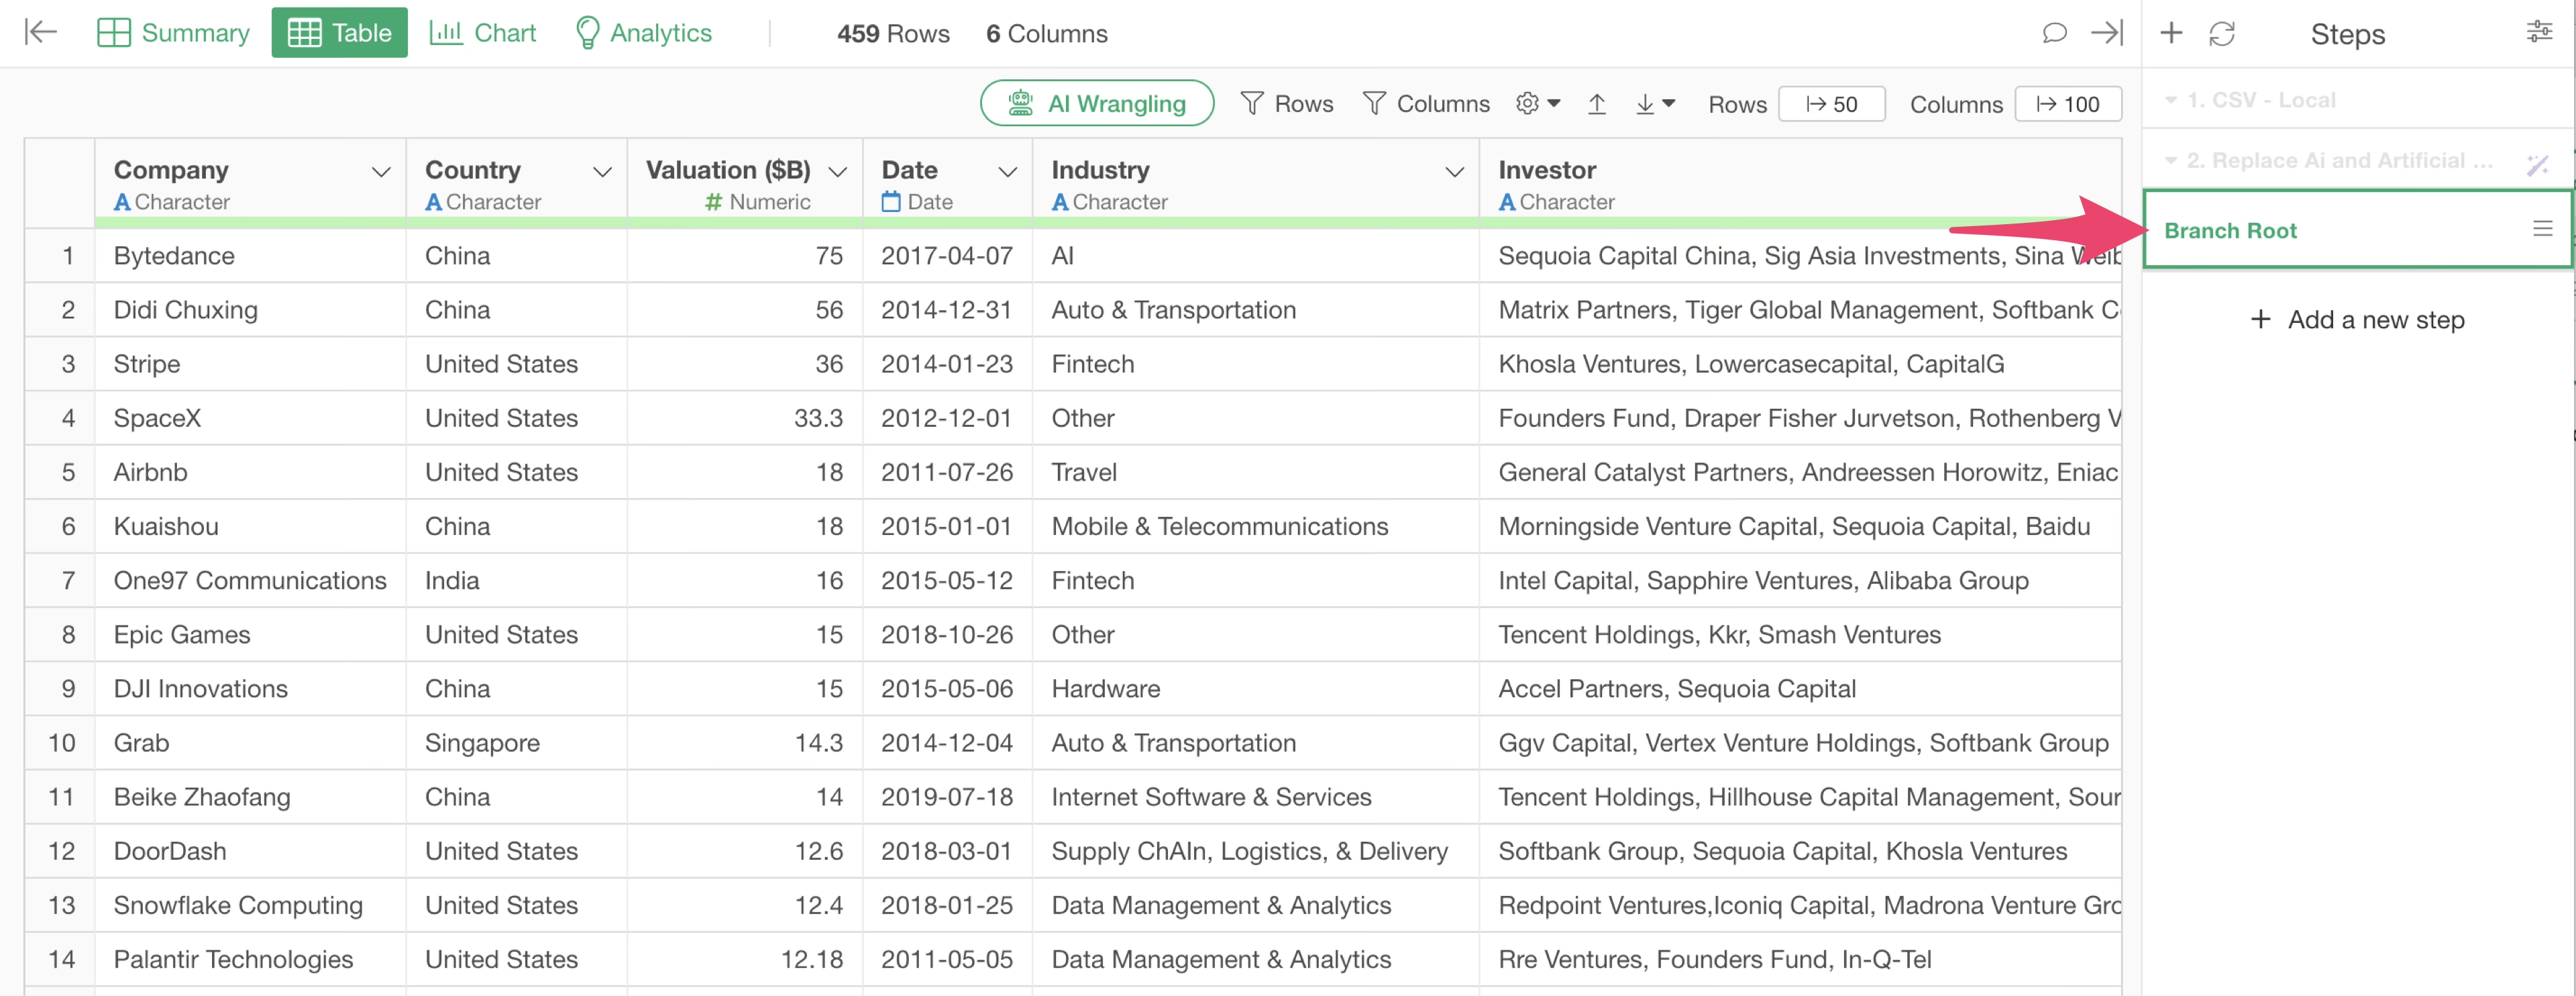This screenshot has width=2576, height=996.
Task: Click the date 2019-07-18 cell
Action: (947, 797)
